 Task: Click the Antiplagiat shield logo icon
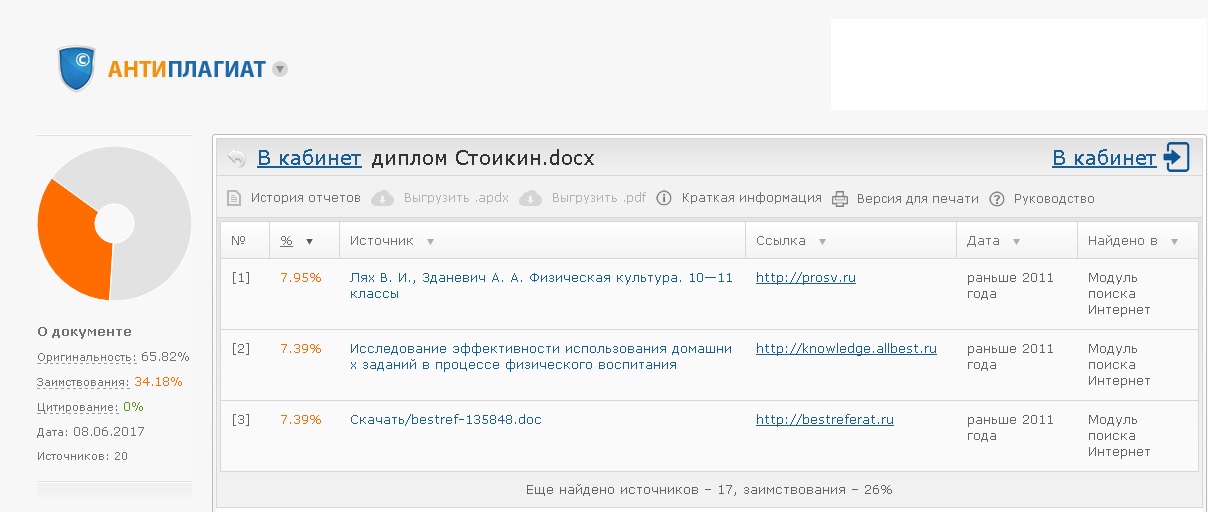pos(77,69)
